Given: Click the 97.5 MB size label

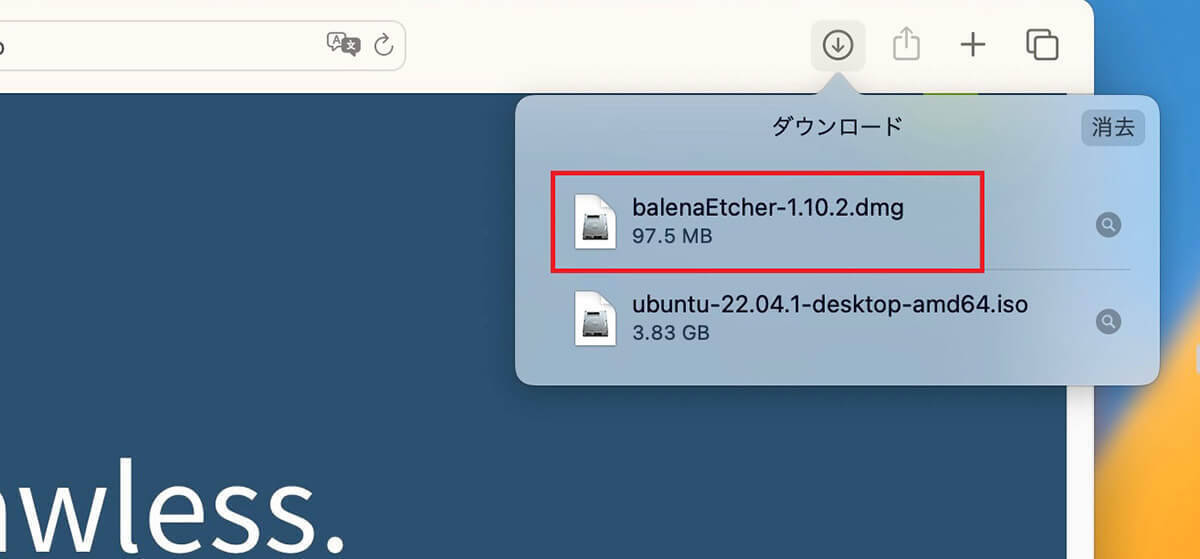Looking at the screenshot, I should [x=671, y=237].
